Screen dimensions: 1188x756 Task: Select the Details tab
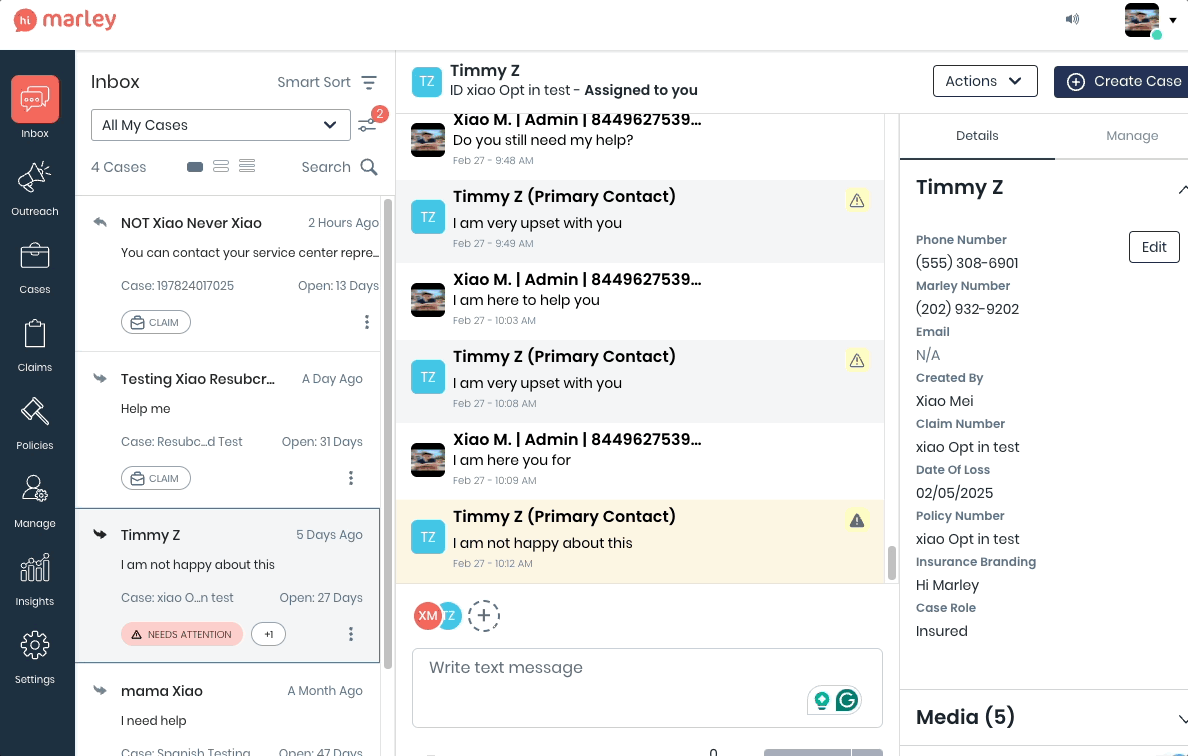click(x=977, y=136)
